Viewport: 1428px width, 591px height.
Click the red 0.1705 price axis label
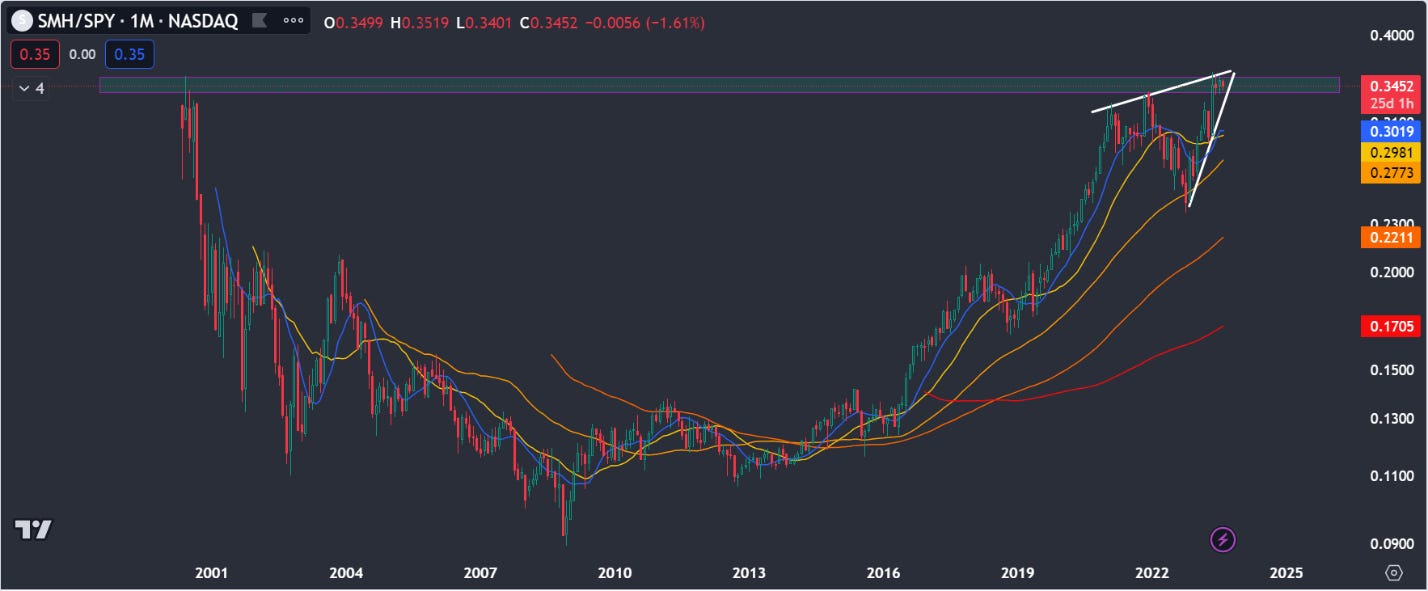[x=1391, y=325]
